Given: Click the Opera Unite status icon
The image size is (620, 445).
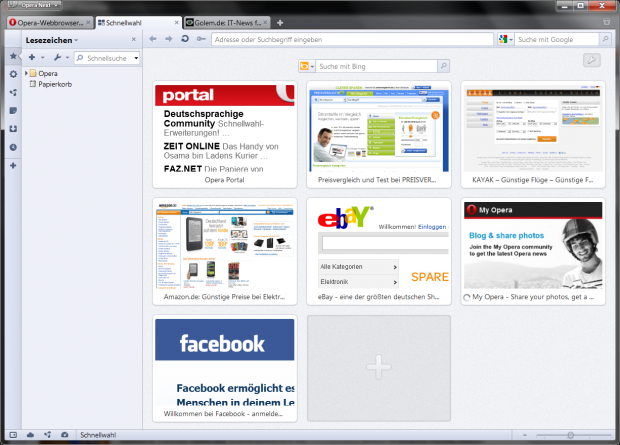Looking at the screenshot, I should [x=47, y=435].
